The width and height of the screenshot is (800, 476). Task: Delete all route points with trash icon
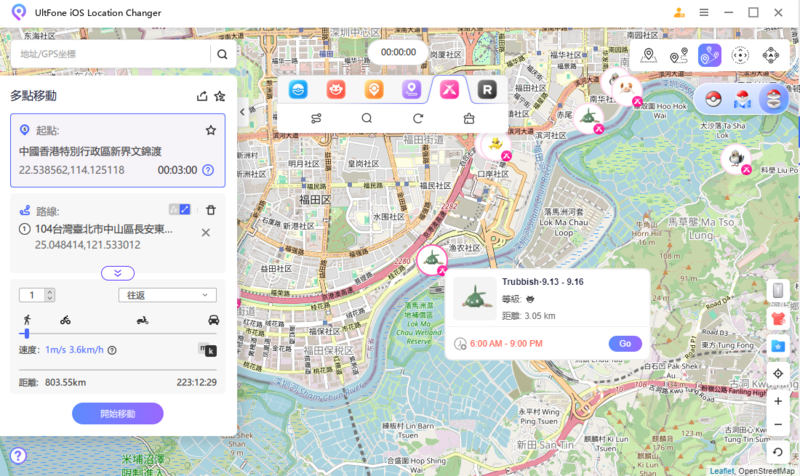(x=211, y=210)
